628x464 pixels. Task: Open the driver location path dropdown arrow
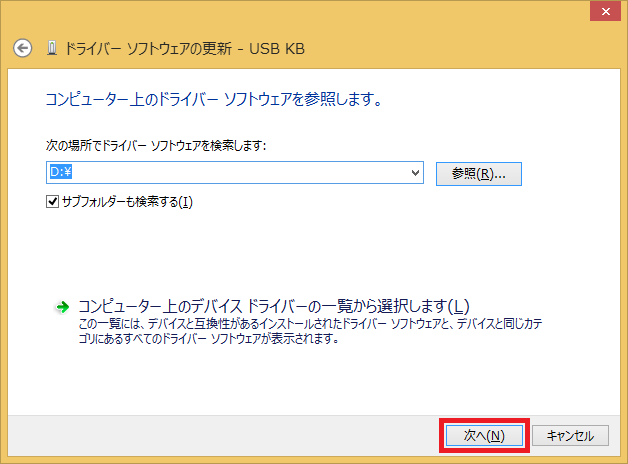[x=416, y=173]
